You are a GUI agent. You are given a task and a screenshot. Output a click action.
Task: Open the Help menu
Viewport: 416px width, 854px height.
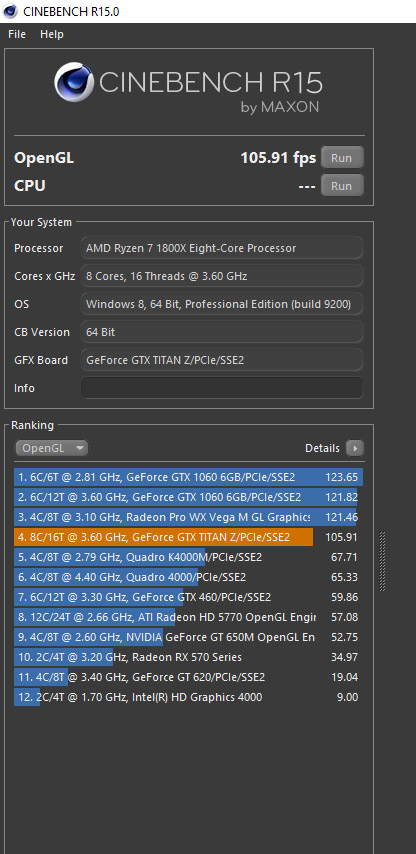point(52,34)
